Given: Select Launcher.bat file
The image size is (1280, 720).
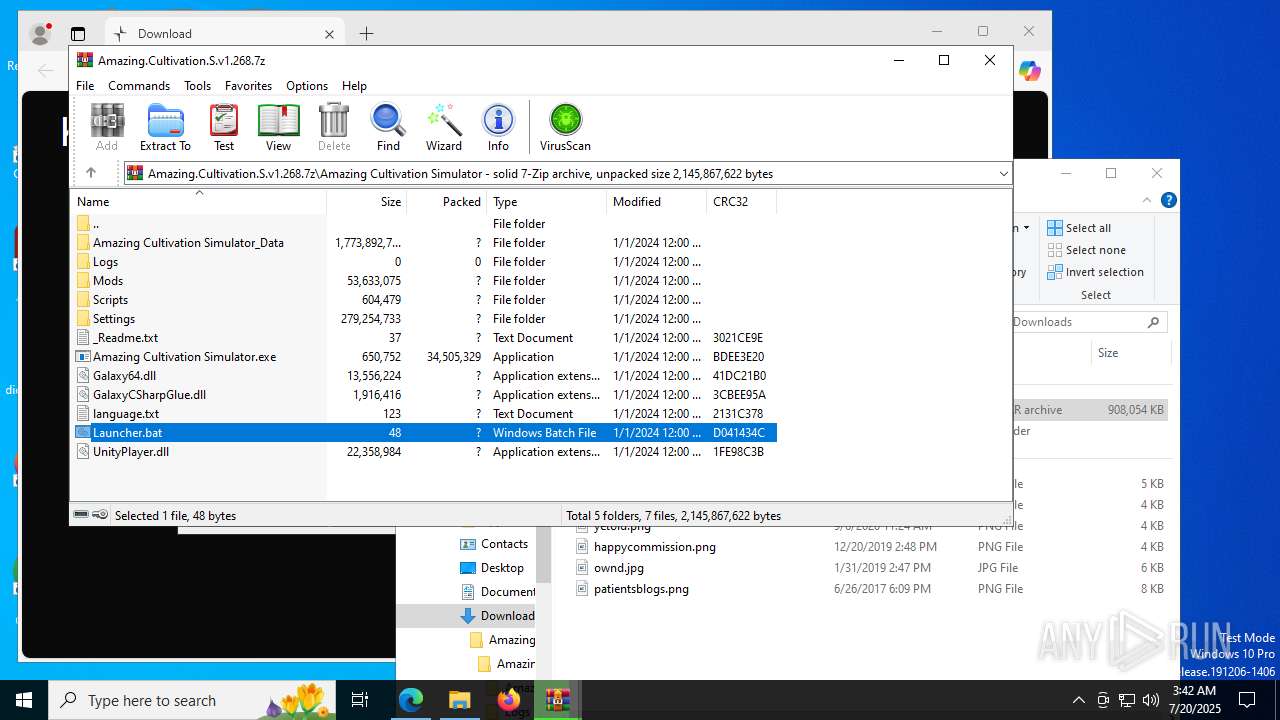Looking at the screenshot, I should 424,433.
